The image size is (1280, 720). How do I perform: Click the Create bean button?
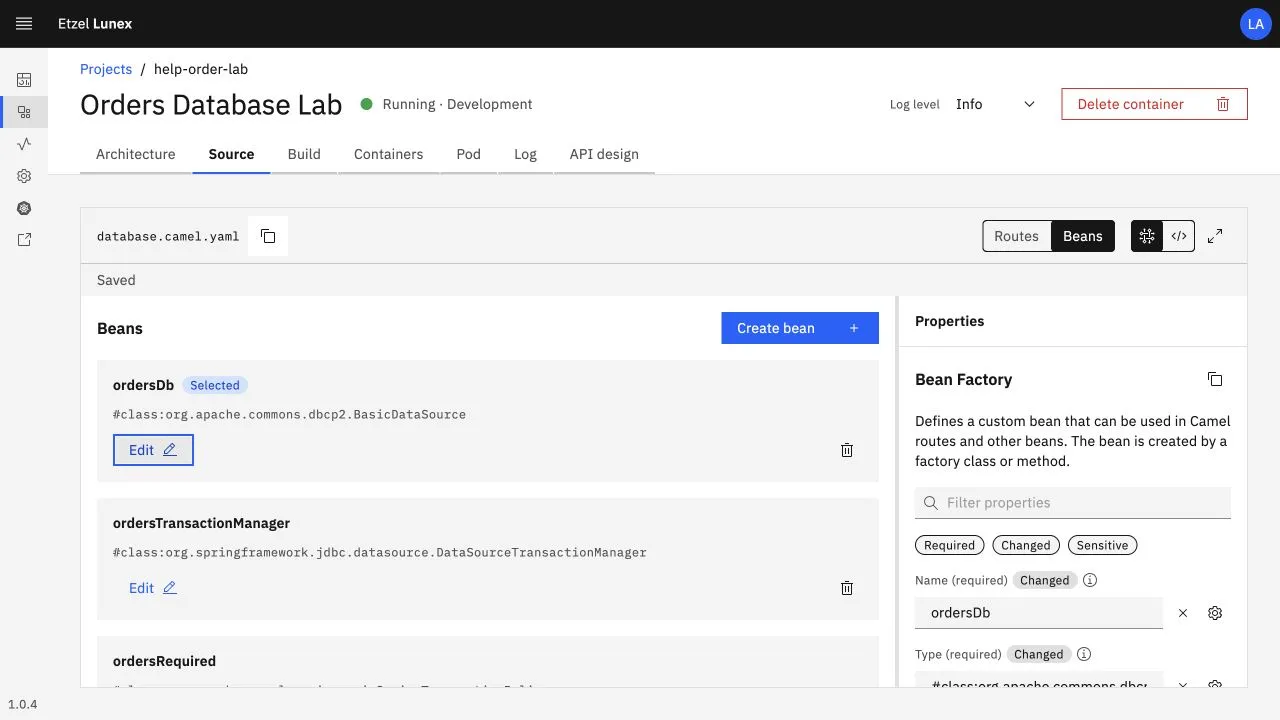(800, 328)
